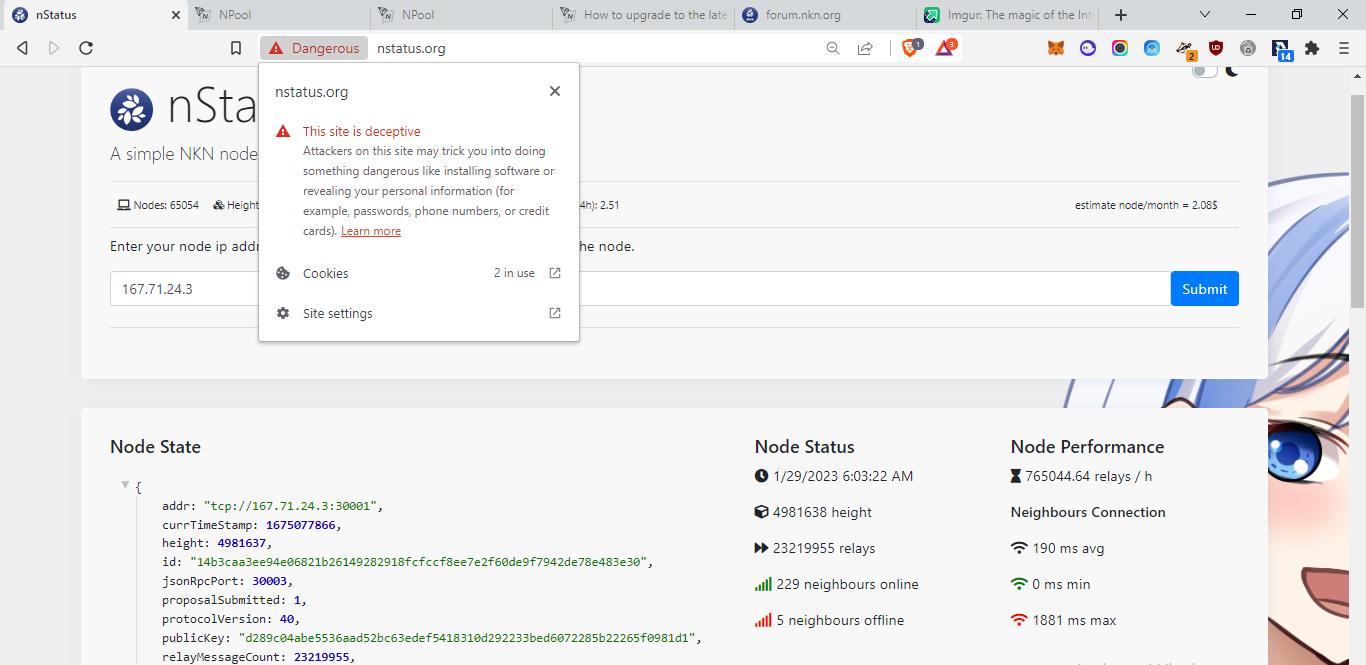1366x665 pixels.
Task: Switch to the Imgur tab
Action: tap(1009, 15)
